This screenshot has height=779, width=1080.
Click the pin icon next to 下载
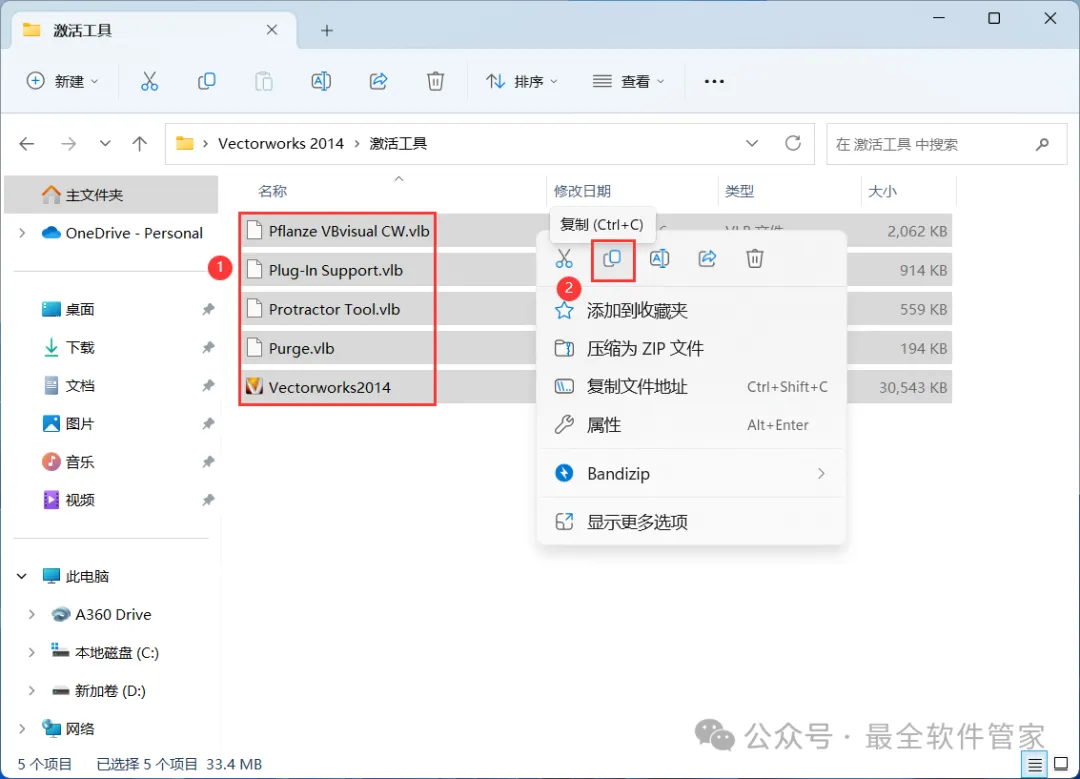(x=208, y=347)
